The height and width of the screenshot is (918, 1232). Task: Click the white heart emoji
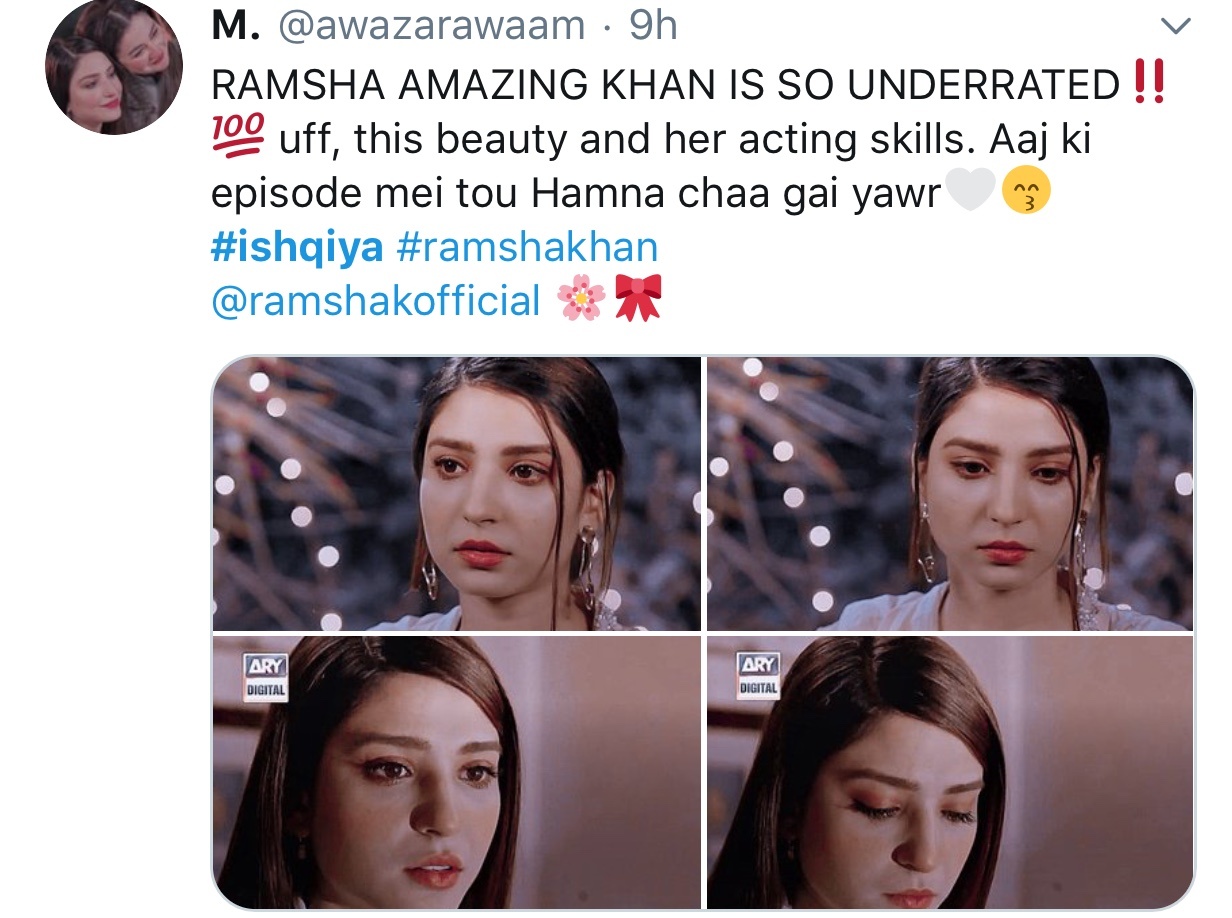[x=970, y=193]
